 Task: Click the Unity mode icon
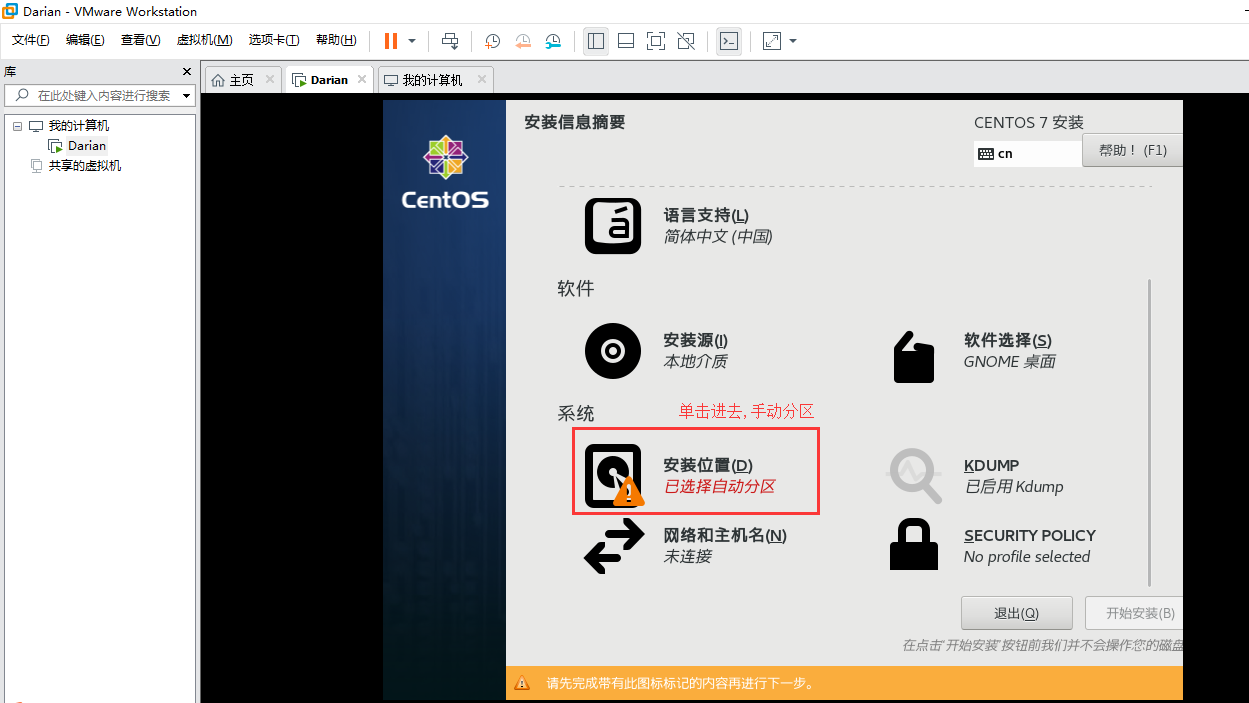(x=686, y=41)
